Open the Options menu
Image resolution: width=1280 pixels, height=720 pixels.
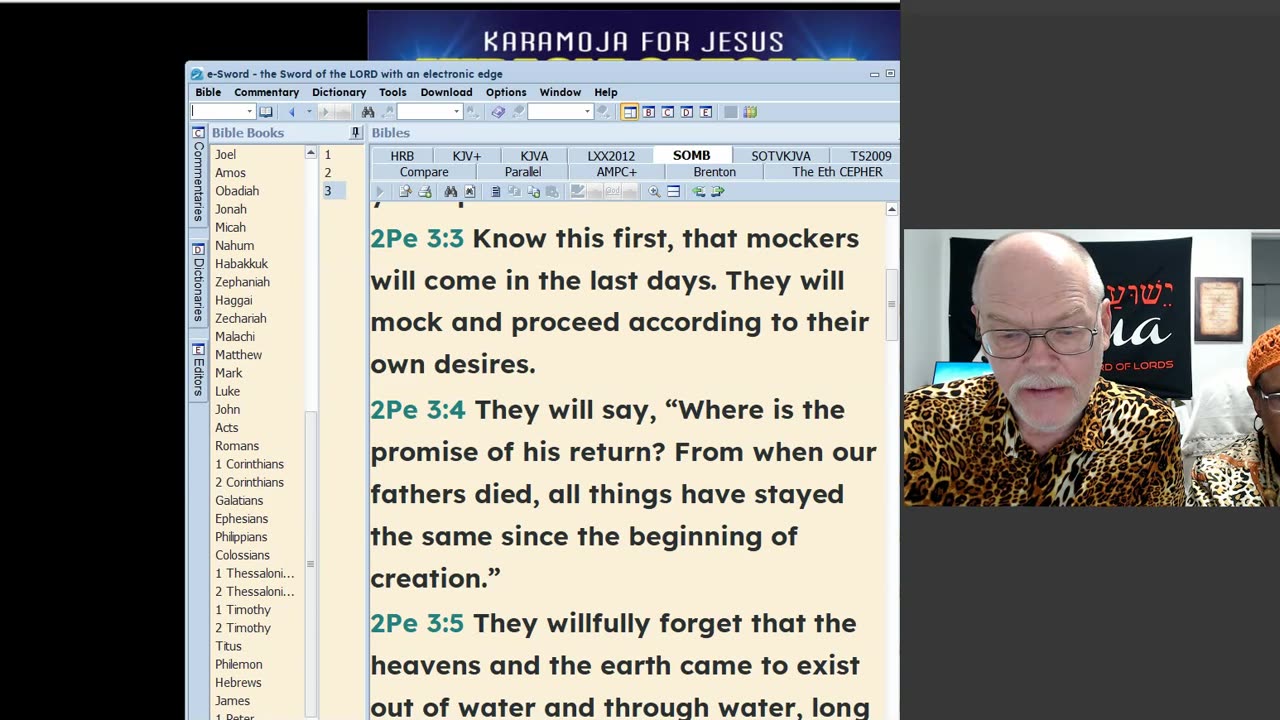pyautogui.click(x=506, y=92)
